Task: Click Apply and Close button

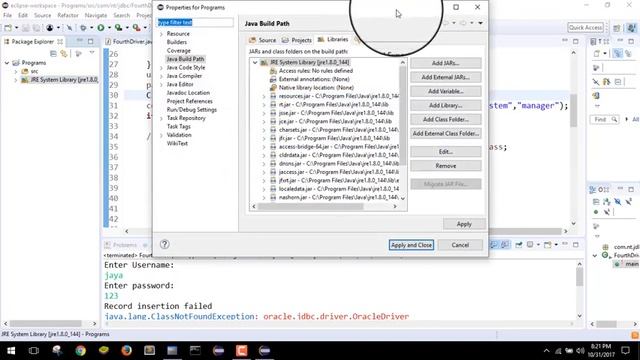Action: [411, 245]
